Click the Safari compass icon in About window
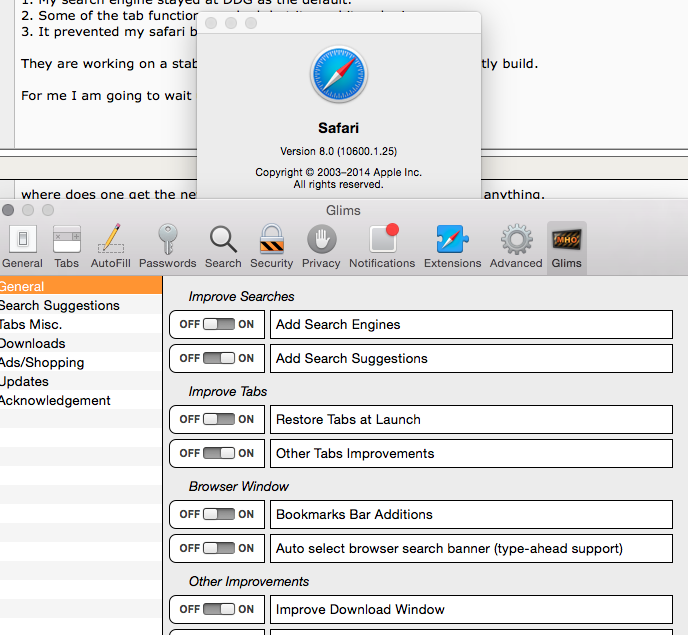 pyautogui.click(x=339, y=74)
